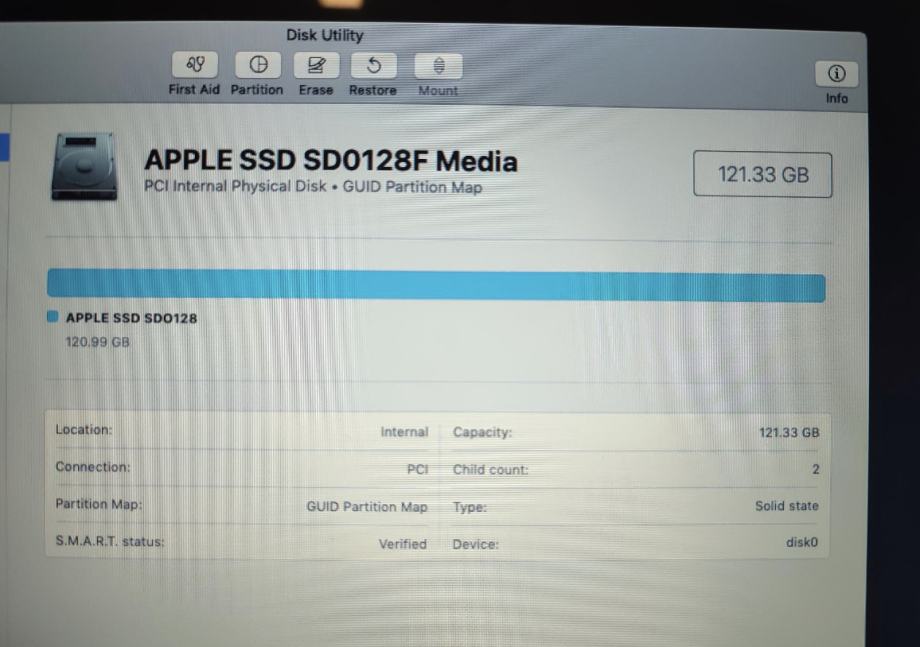This screenshot has width=920, height=647.
Task: Select the Child count: label
Action: [x=491, y=470]
